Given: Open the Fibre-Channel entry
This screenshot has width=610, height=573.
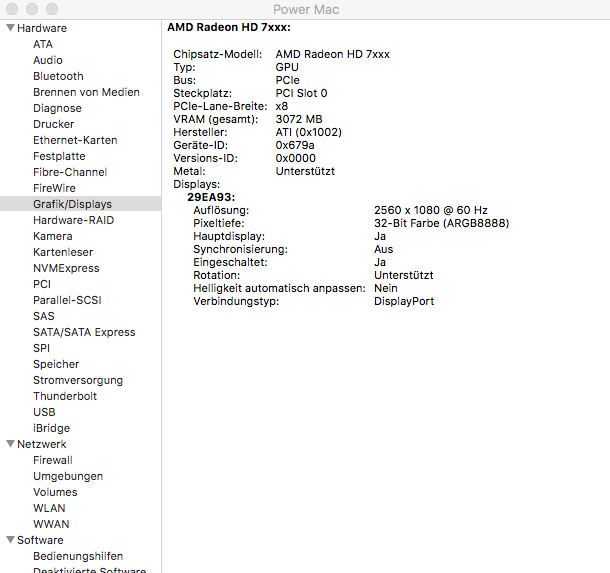Looking at the screenshot, I should tap(70, 172).
